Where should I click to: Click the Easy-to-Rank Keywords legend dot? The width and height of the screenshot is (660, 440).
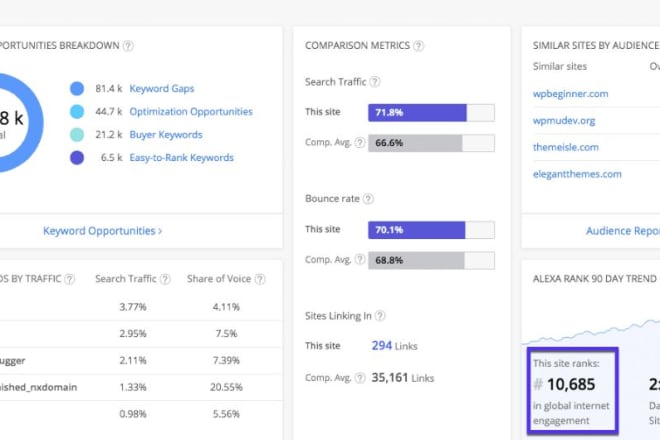(77, 158)
